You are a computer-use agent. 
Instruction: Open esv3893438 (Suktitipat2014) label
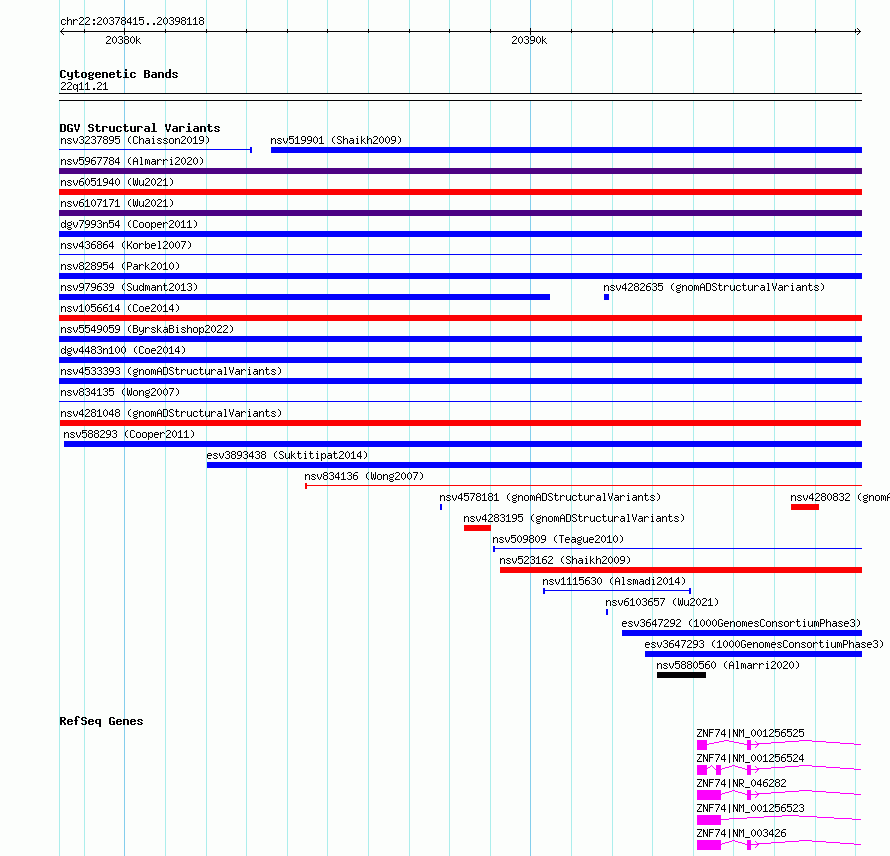[x=287, y=455]
